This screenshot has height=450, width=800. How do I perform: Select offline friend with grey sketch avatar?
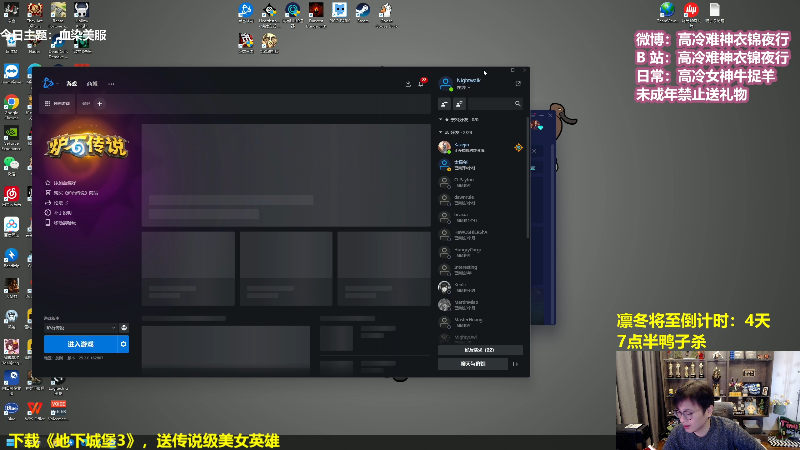[480, 305]
